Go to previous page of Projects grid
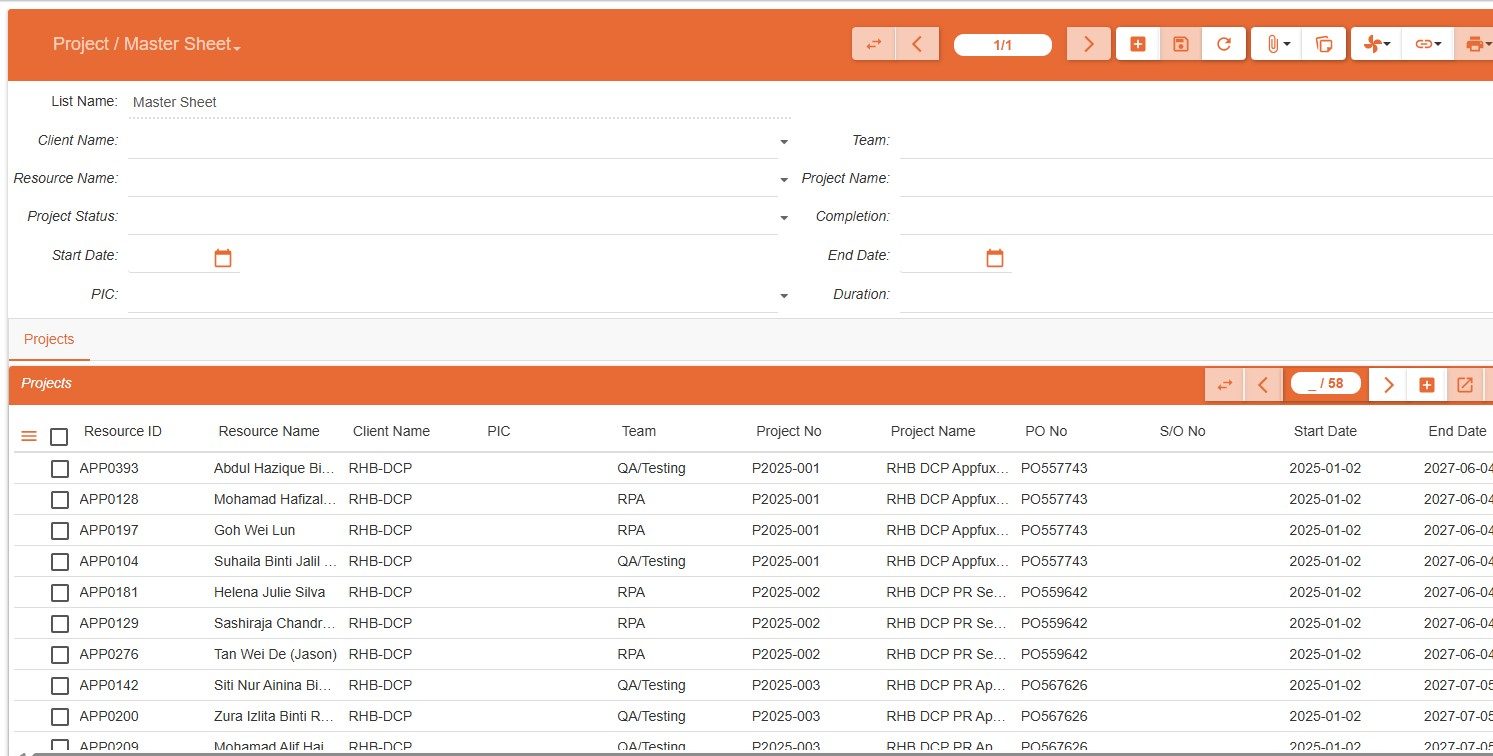 1264,385
